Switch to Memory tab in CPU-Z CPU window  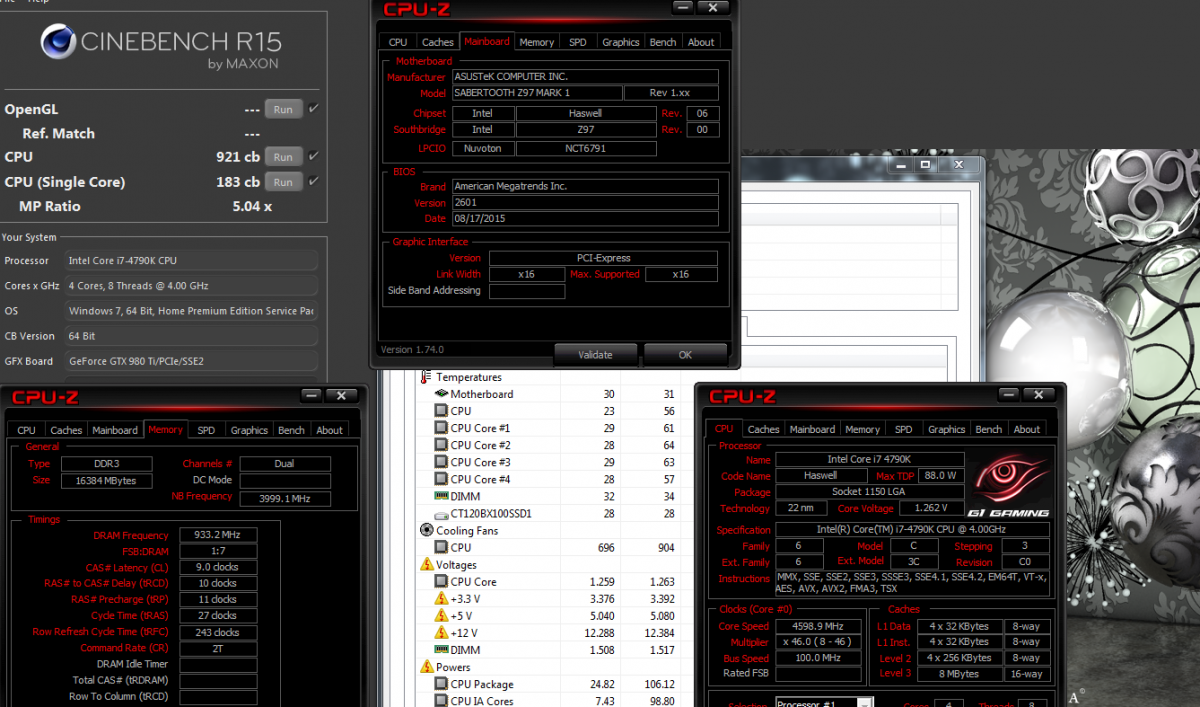pos(862,429)
